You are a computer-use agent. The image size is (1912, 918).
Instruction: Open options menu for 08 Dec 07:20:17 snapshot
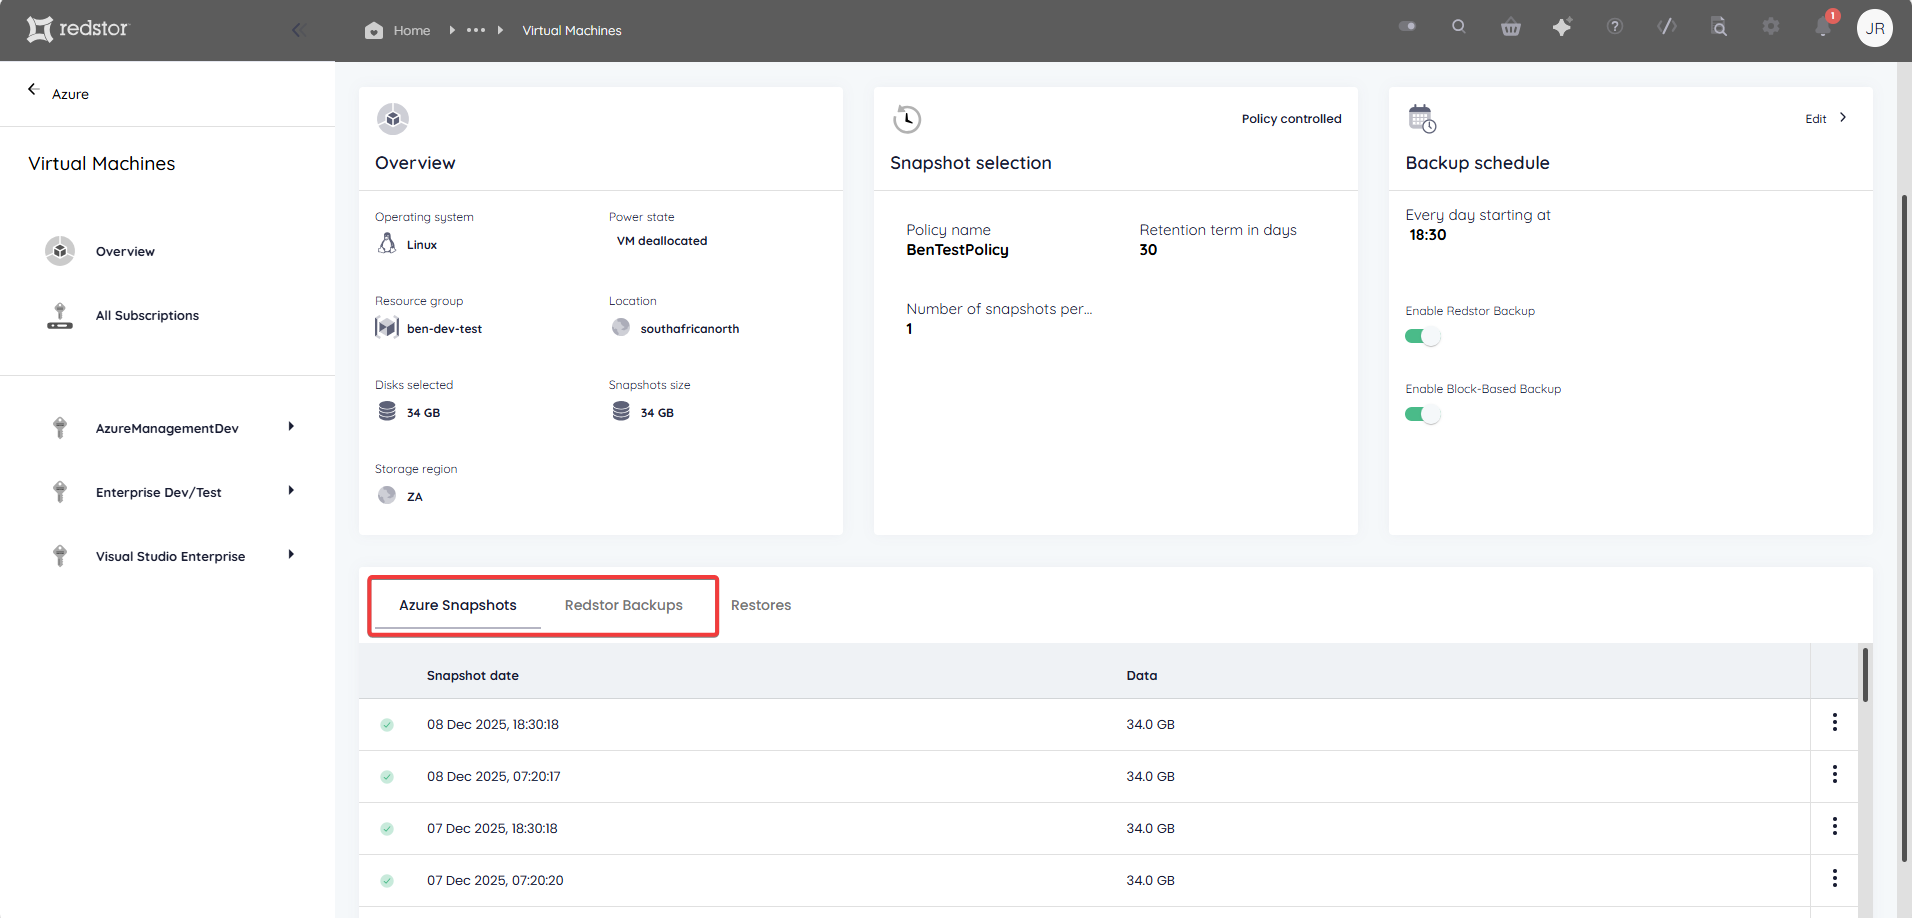1834,774
